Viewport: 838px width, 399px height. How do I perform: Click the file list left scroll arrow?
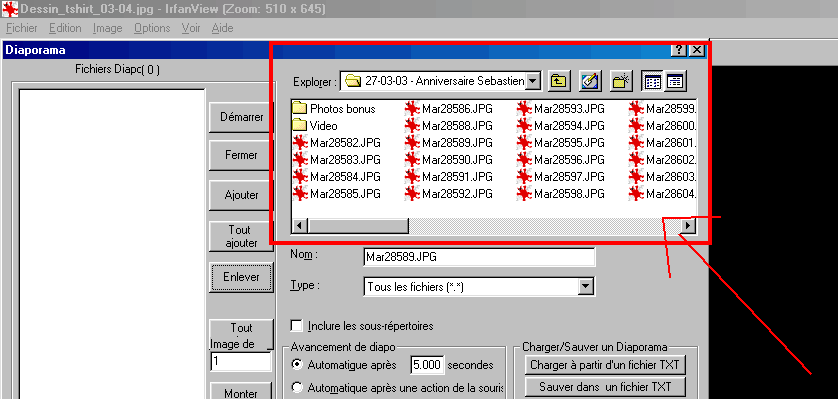pyautogui.click(x=299, y=225)
